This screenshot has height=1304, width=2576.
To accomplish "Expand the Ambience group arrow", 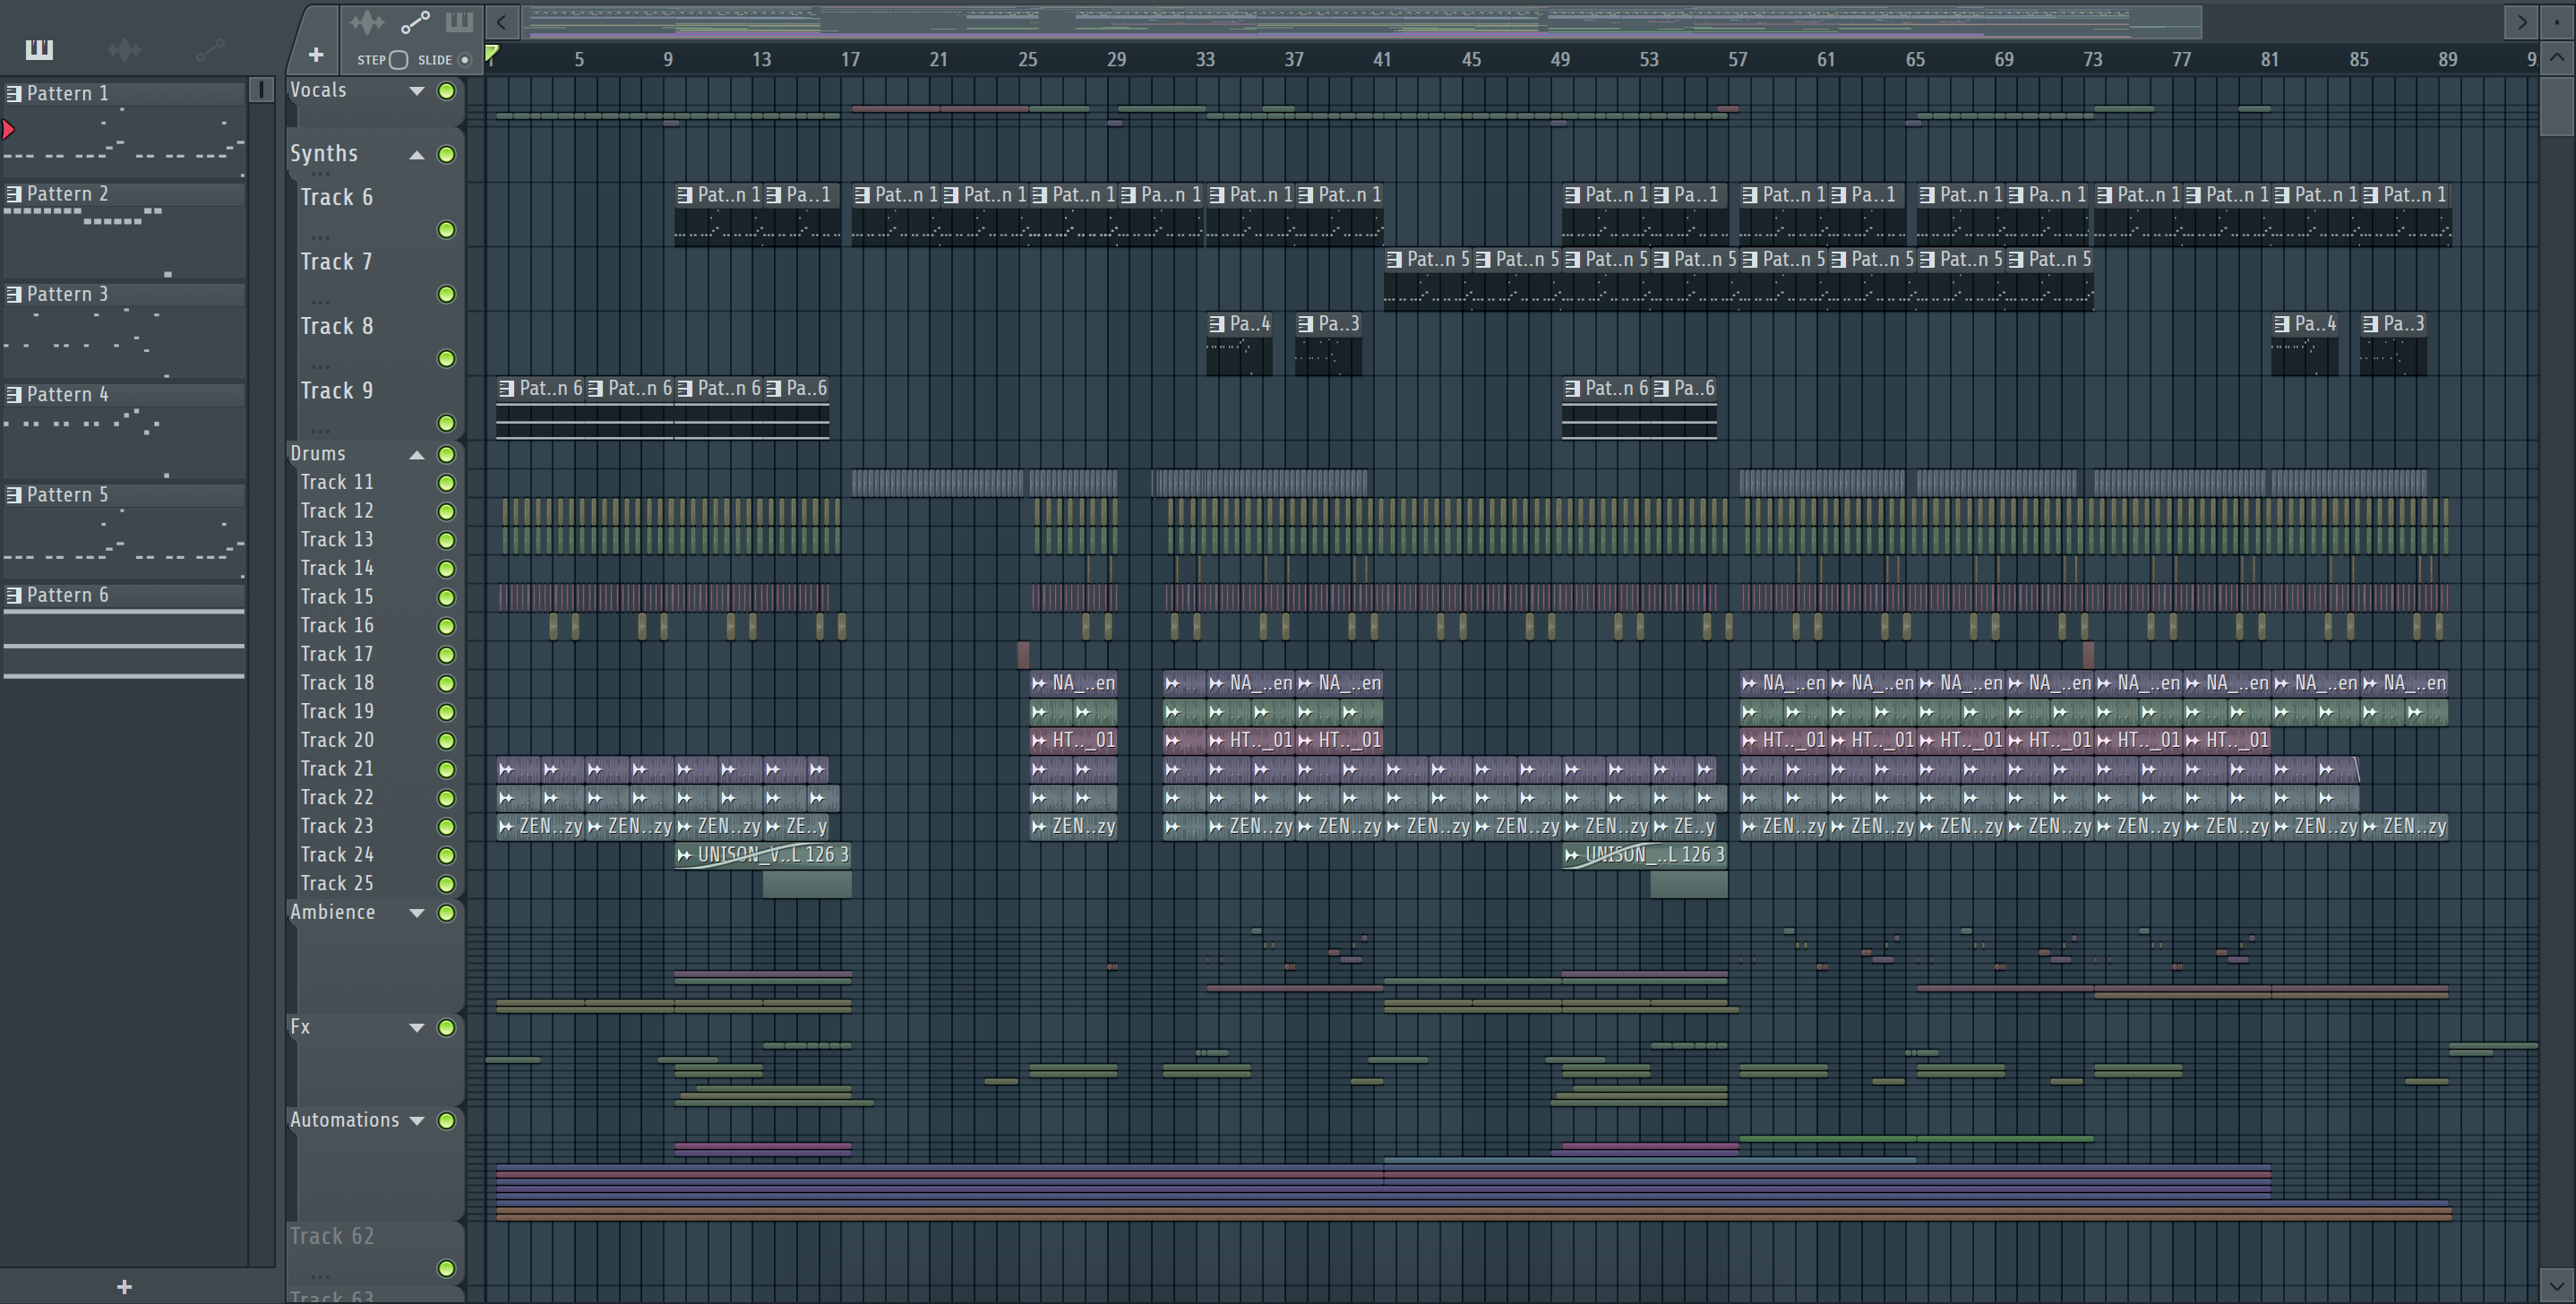I will click(x=417, y=913).
